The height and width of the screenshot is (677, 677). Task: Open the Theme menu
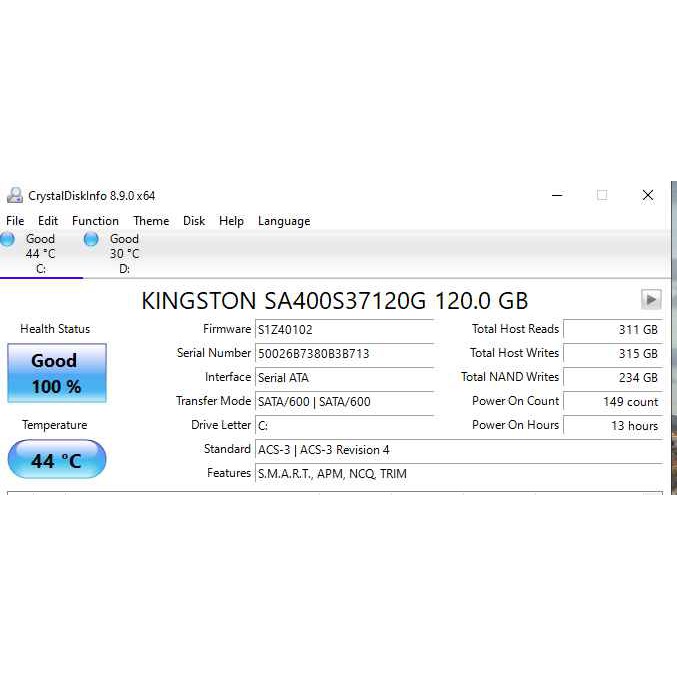(151, 221)
